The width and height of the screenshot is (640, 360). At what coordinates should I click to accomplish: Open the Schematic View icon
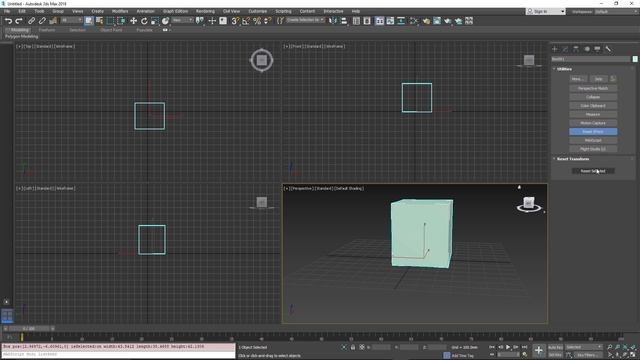[401, 21]
